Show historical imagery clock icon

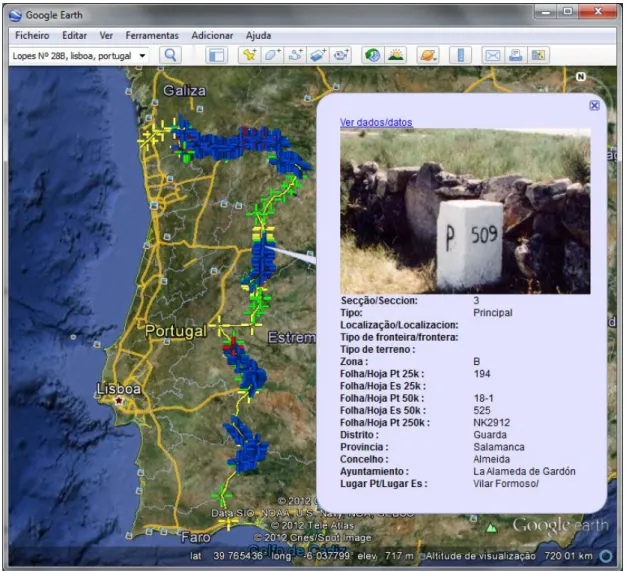[373, 55]
